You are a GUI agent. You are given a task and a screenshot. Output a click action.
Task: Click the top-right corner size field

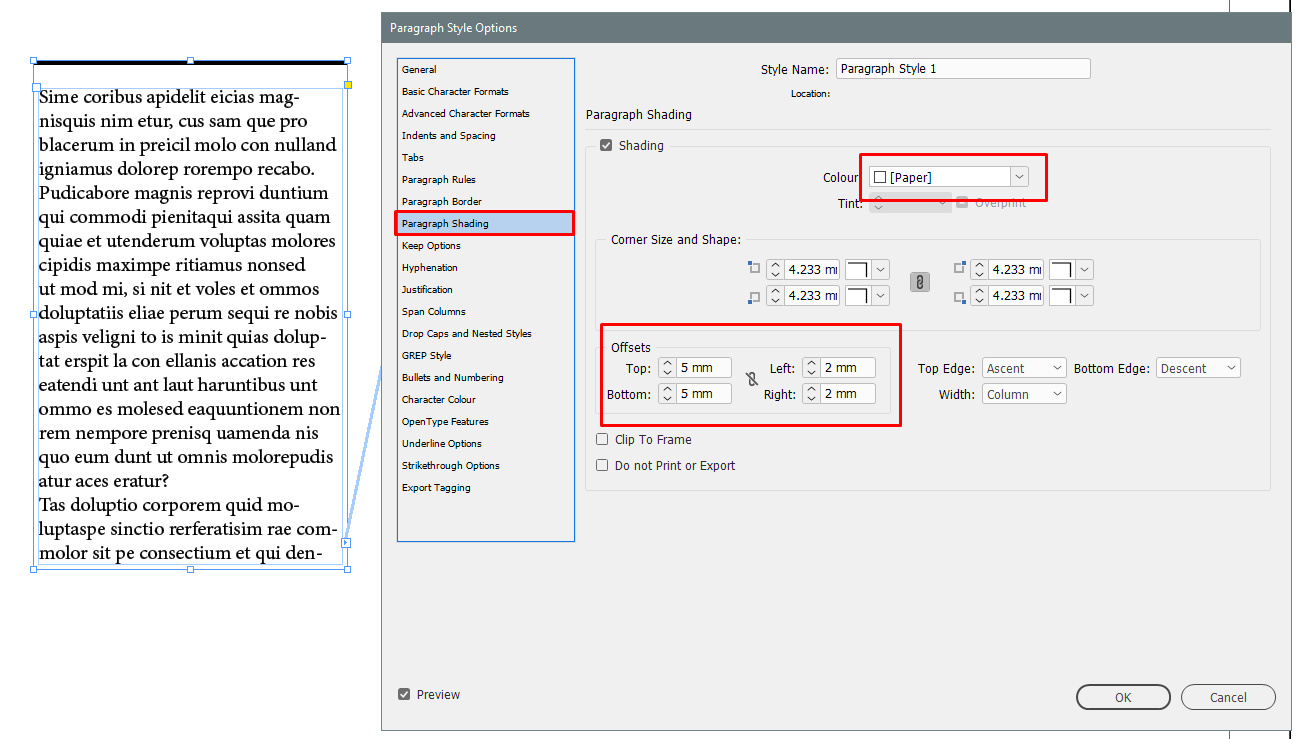tap(1016, 269)
